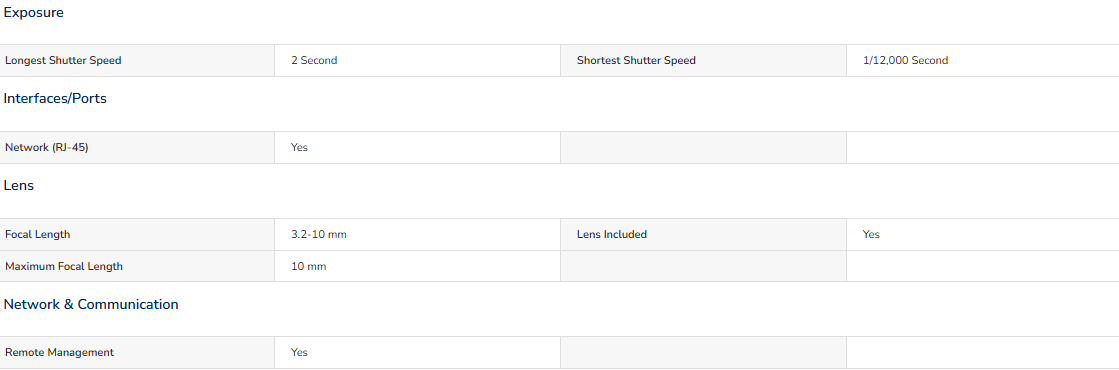Screen dimensions: 1119x370
Task: Click the Yes value beside Remote Management
Action: tap(299, 353)
